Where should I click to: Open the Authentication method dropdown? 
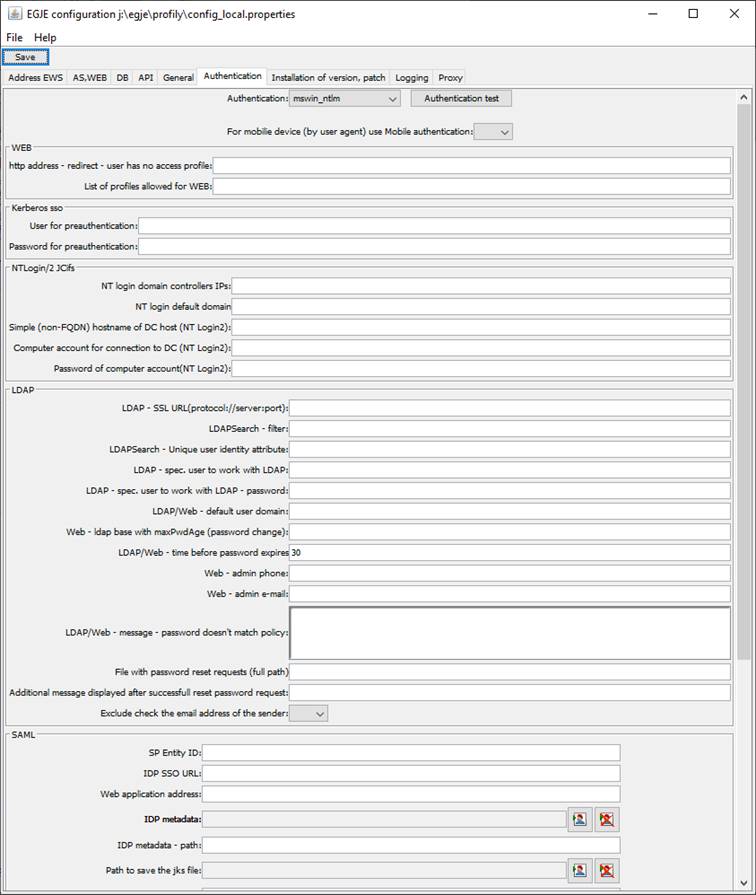pos(344,99)
